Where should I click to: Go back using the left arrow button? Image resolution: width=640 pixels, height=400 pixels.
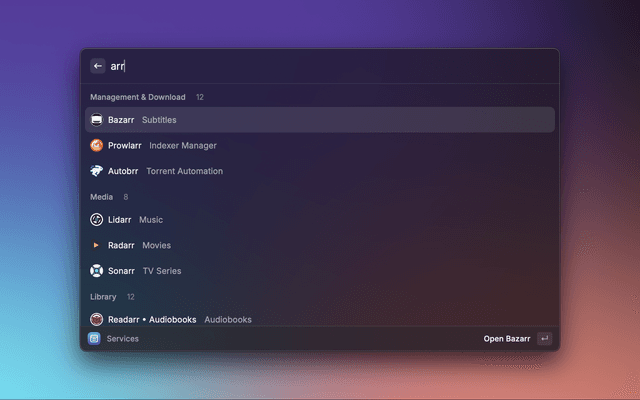coord(98,66)
